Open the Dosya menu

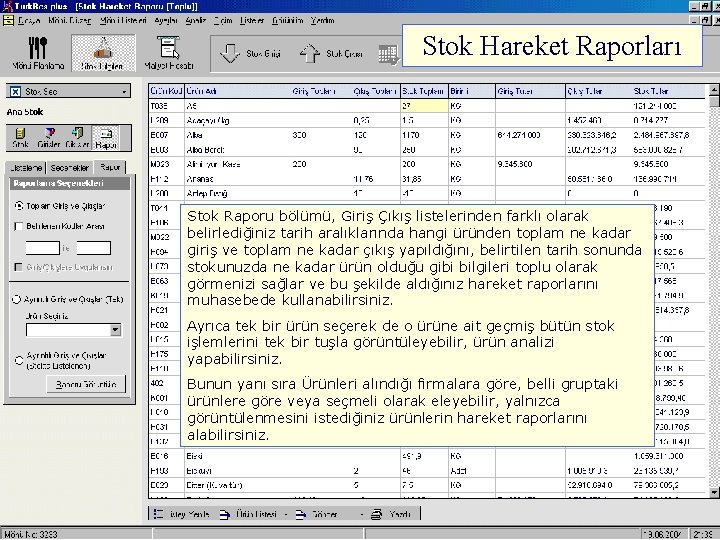[x=29, y=21]
